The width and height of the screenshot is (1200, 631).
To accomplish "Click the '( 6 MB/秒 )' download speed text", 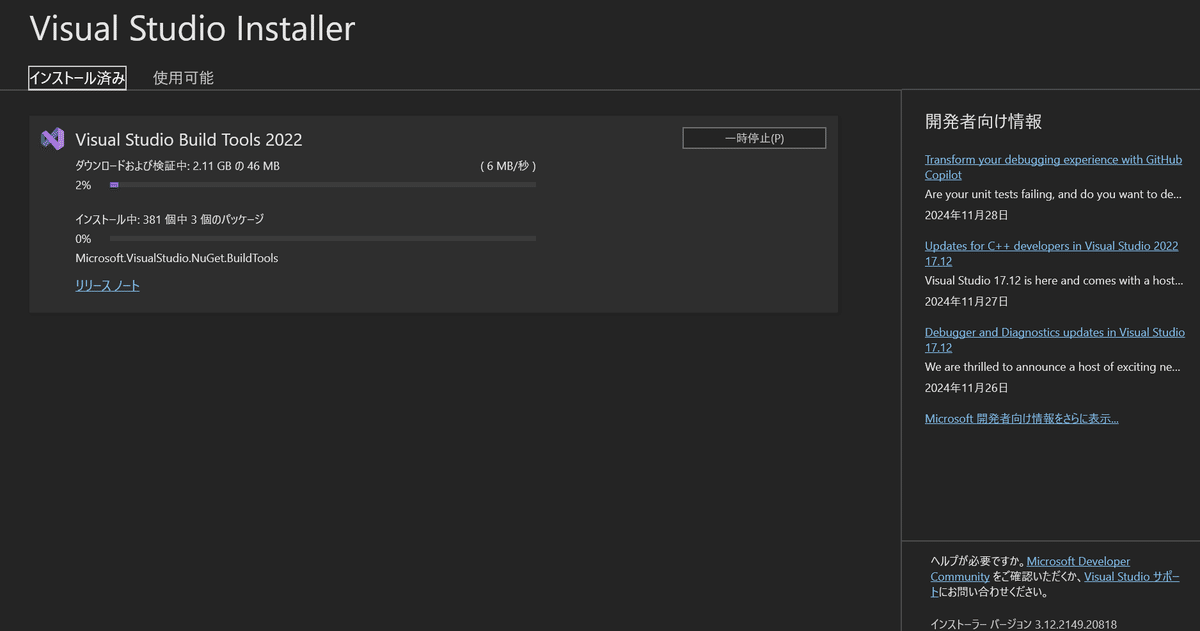I will pyautogui.click(x=508, y=166).
